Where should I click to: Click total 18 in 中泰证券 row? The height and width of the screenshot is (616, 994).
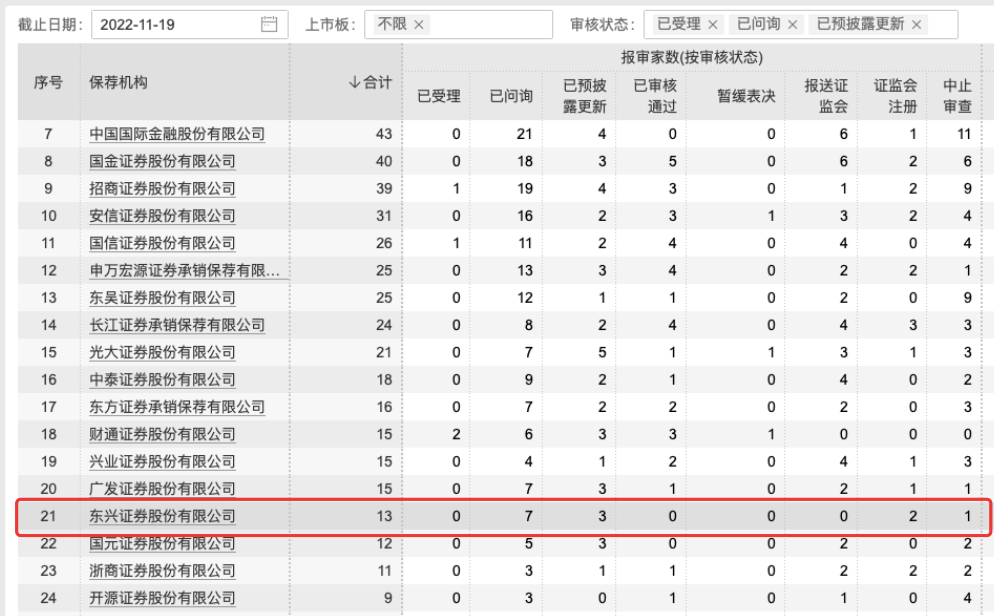384,379
